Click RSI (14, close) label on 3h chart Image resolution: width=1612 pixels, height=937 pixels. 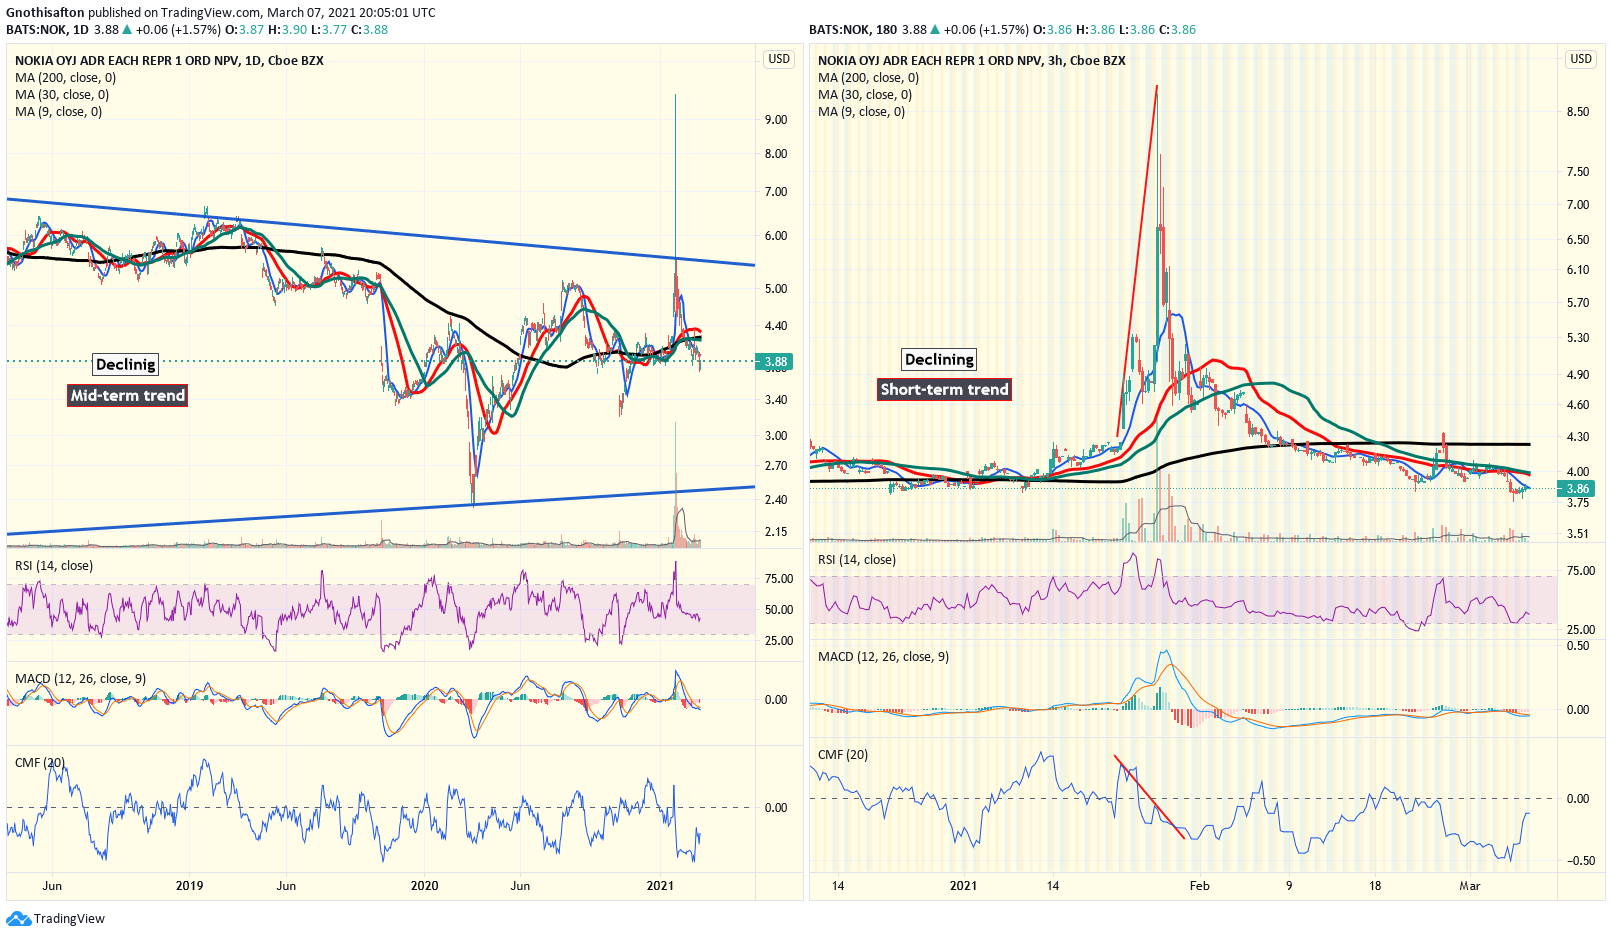coord(857,560)
